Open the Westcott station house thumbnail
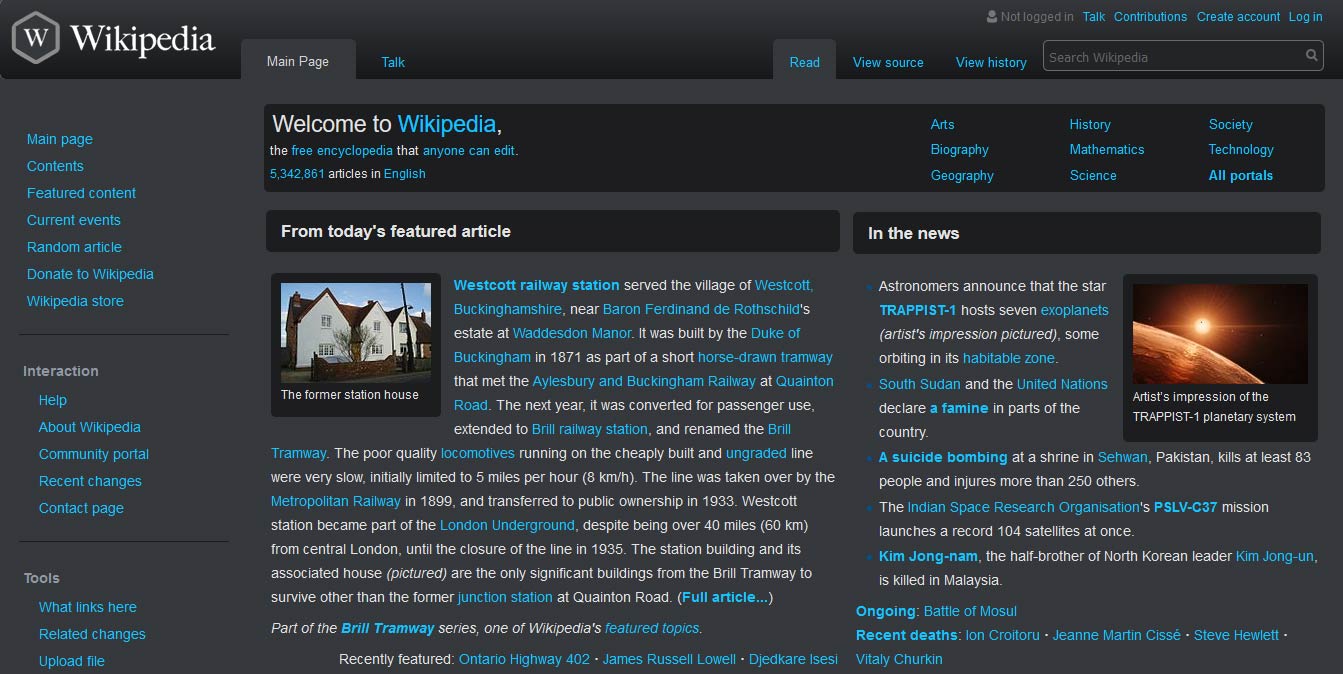 [355, 333]
